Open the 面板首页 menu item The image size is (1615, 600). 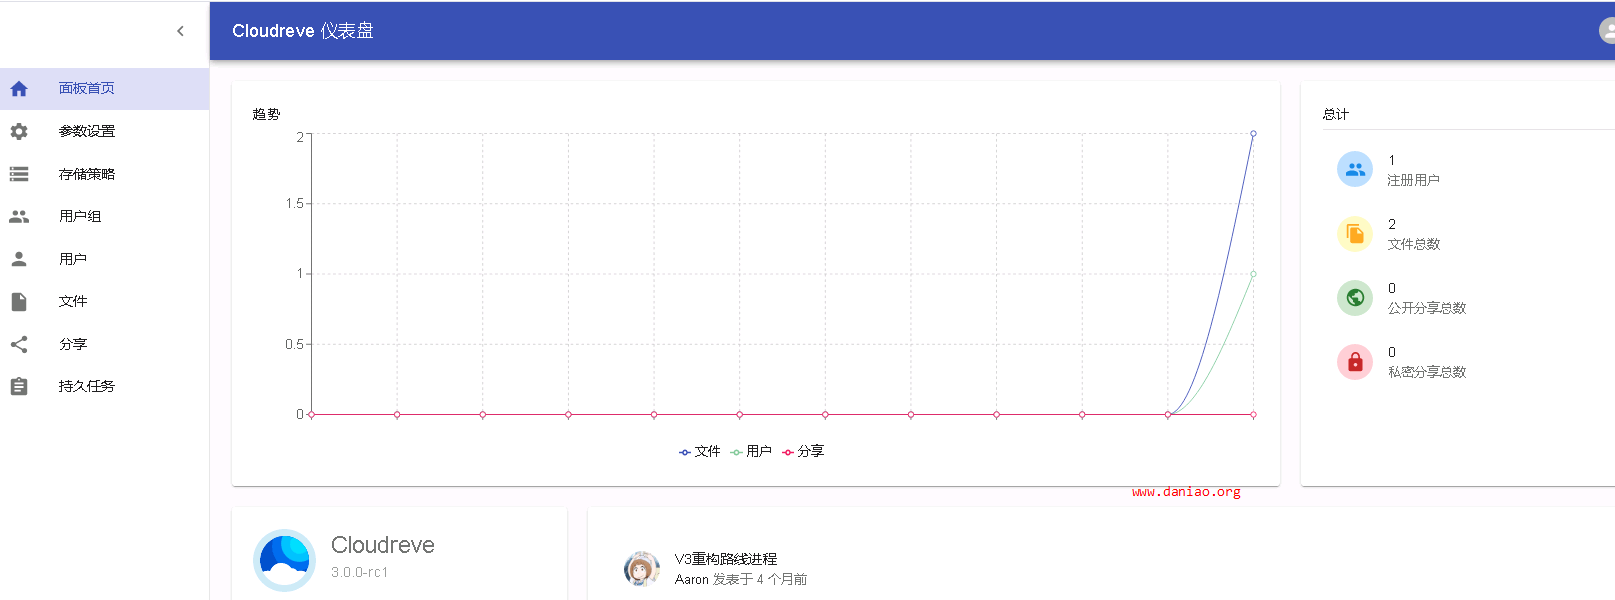click(104, 89)
